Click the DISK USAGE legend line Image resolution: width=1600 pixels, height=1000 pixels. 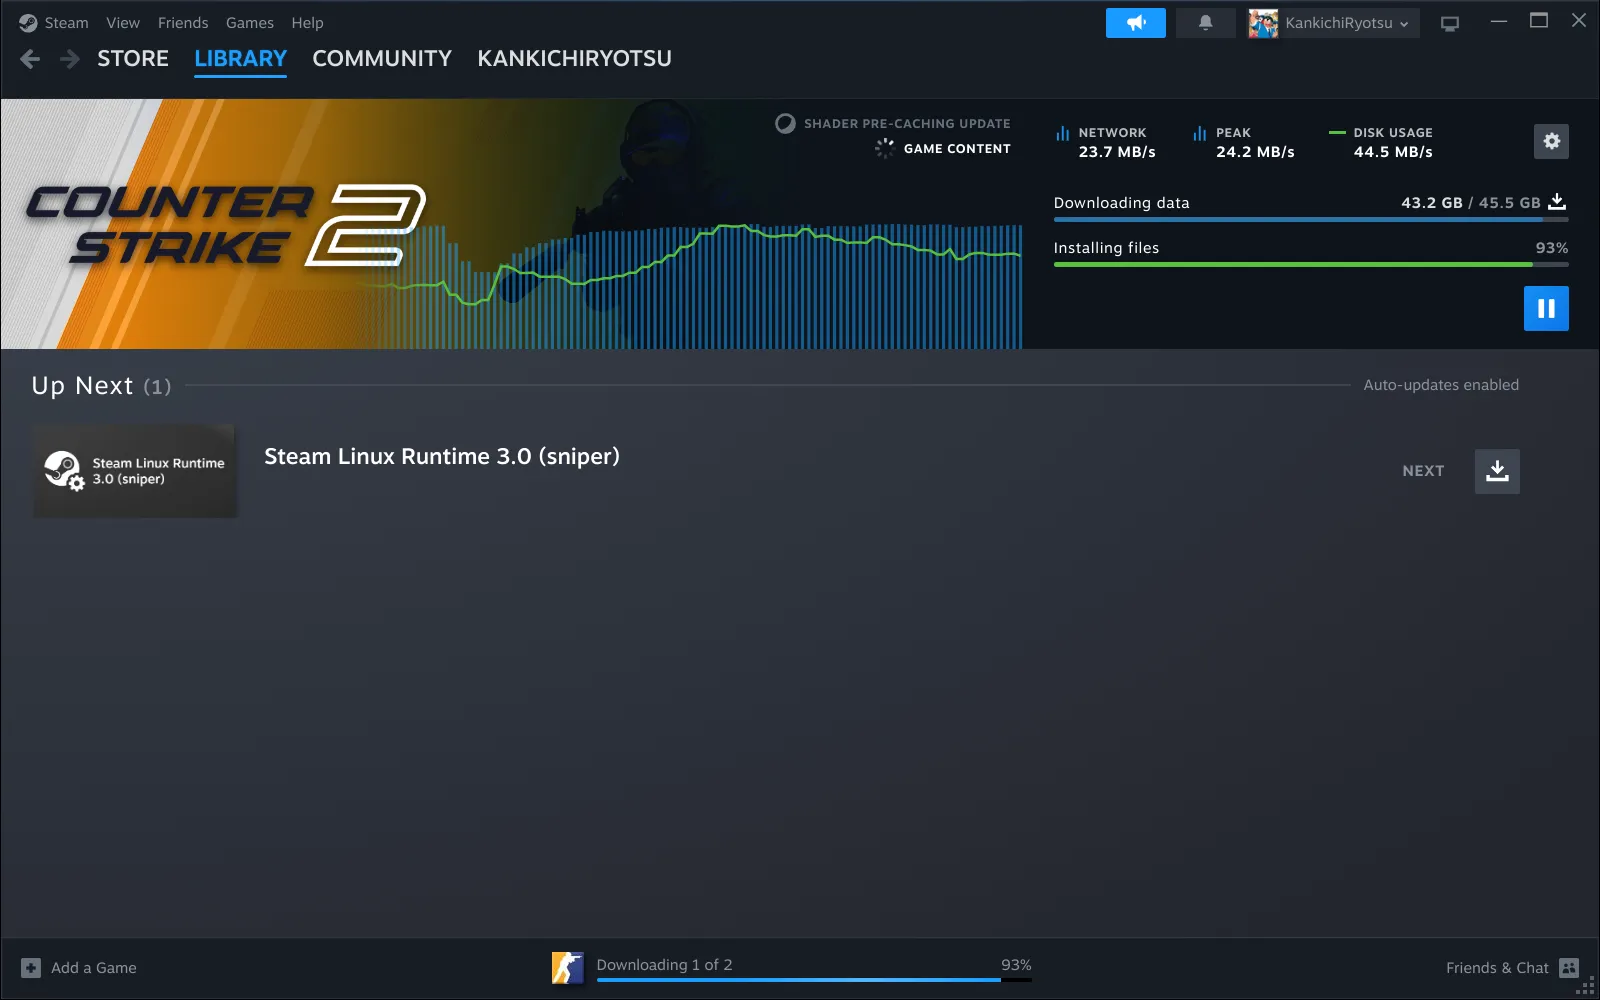click(x=1337, y=132)
